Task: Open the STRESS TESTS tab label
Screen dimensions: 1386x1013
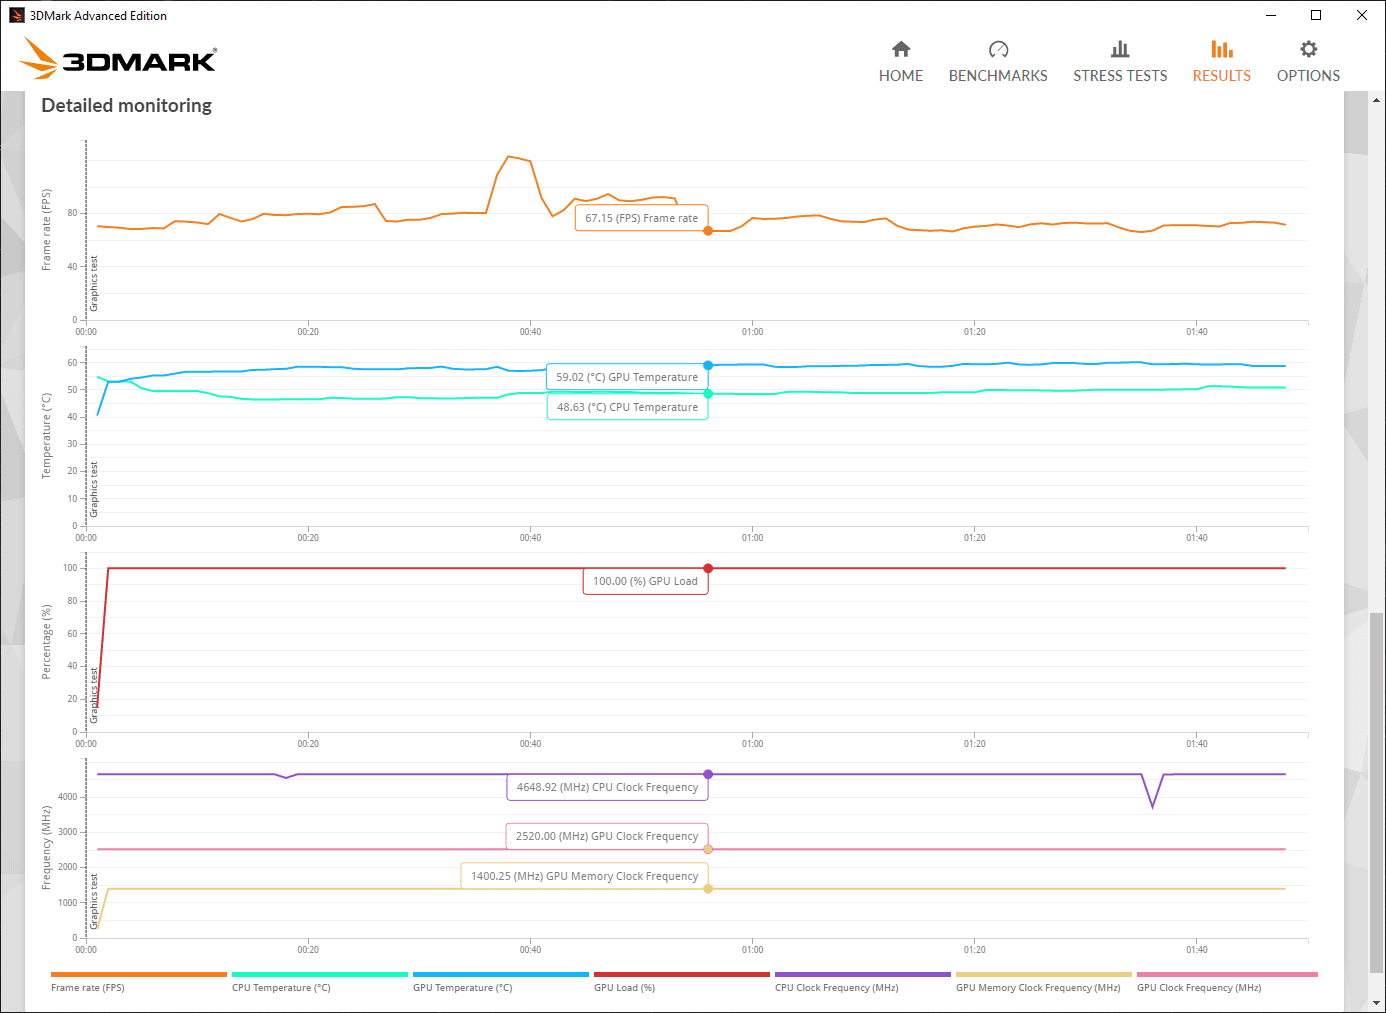Action: [1120, 76]
